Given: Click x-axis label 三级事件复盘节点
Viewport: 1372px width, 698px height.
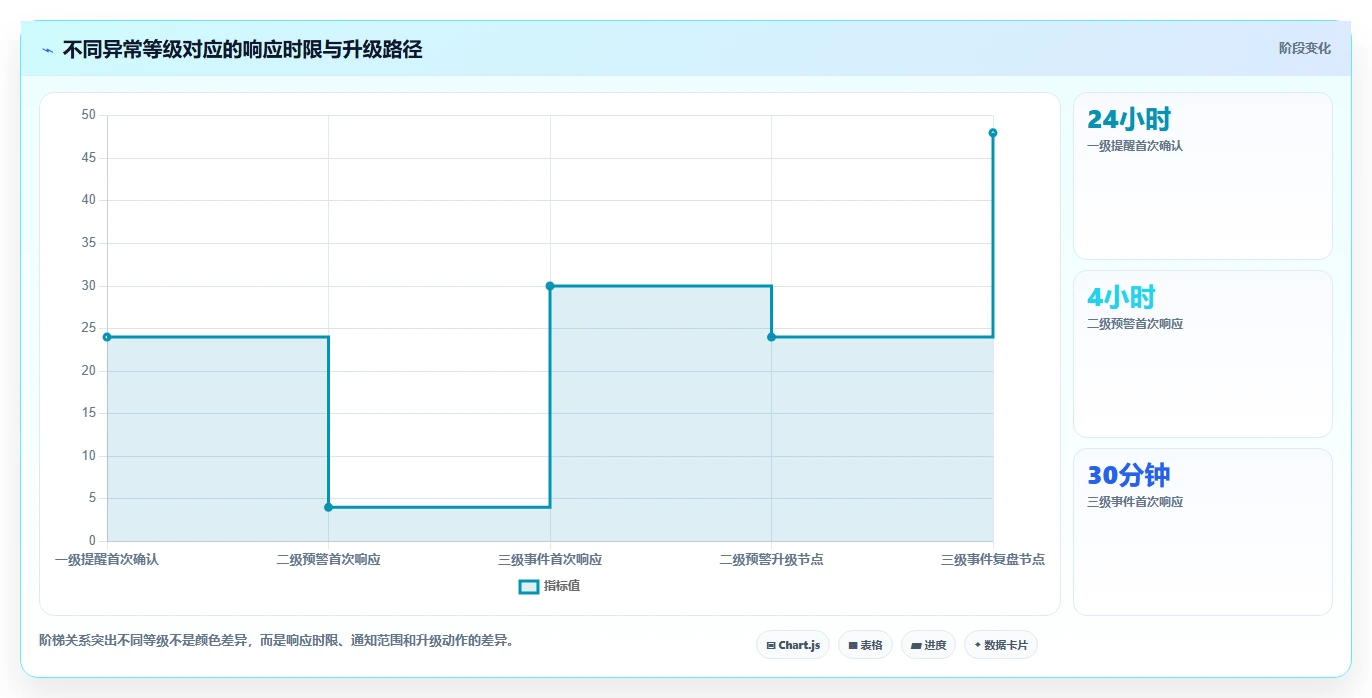Looking at the screenshot, I should (x=993, y=560).
